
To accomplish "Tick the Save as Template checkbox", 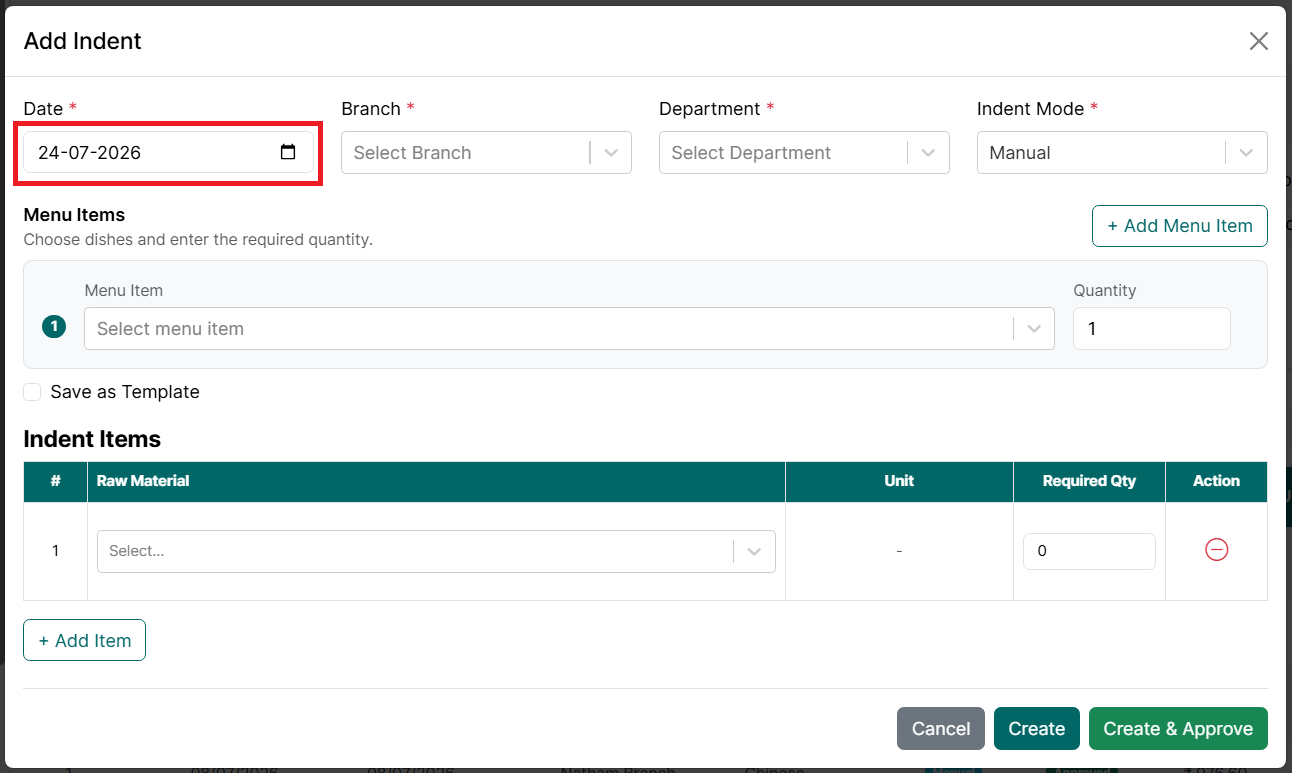I will pos(32,392).
